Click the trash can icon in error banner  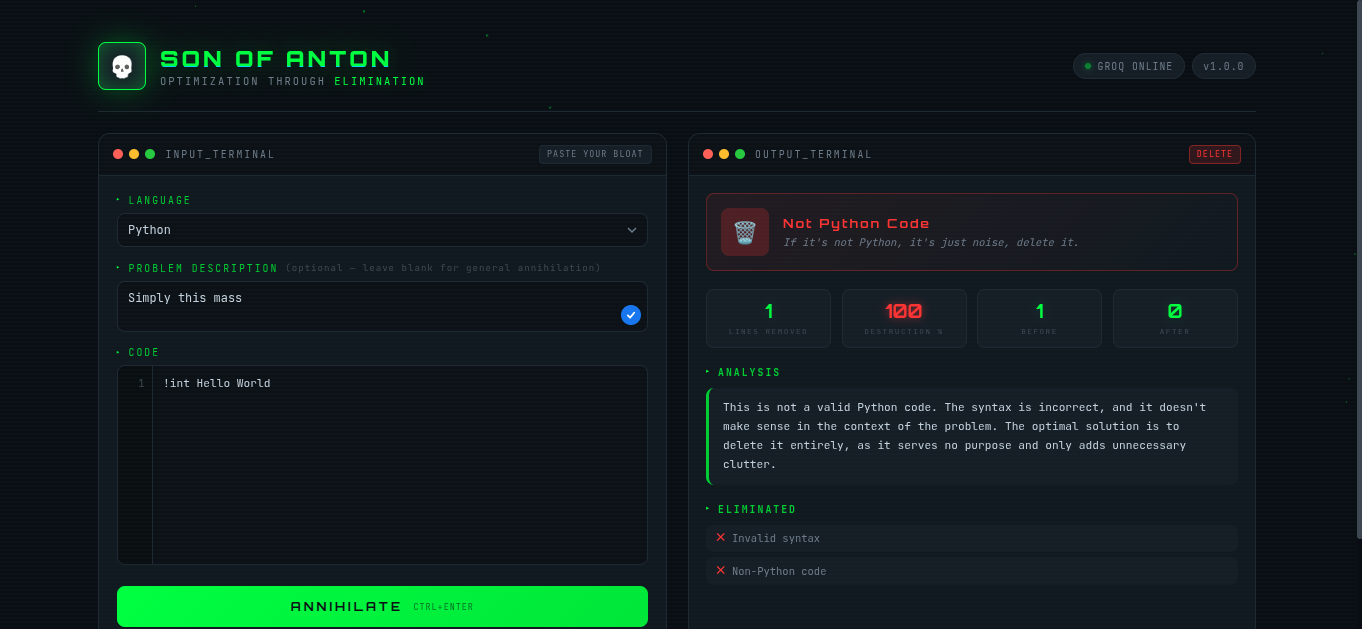click(x=745, y=232)
